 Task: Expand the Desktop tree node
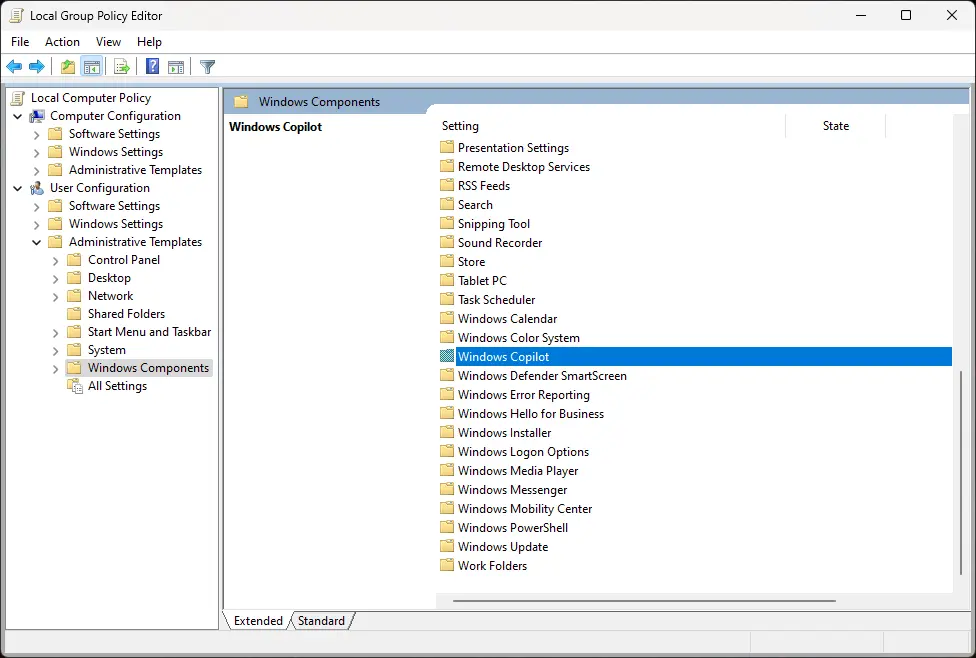pos(55,279)
